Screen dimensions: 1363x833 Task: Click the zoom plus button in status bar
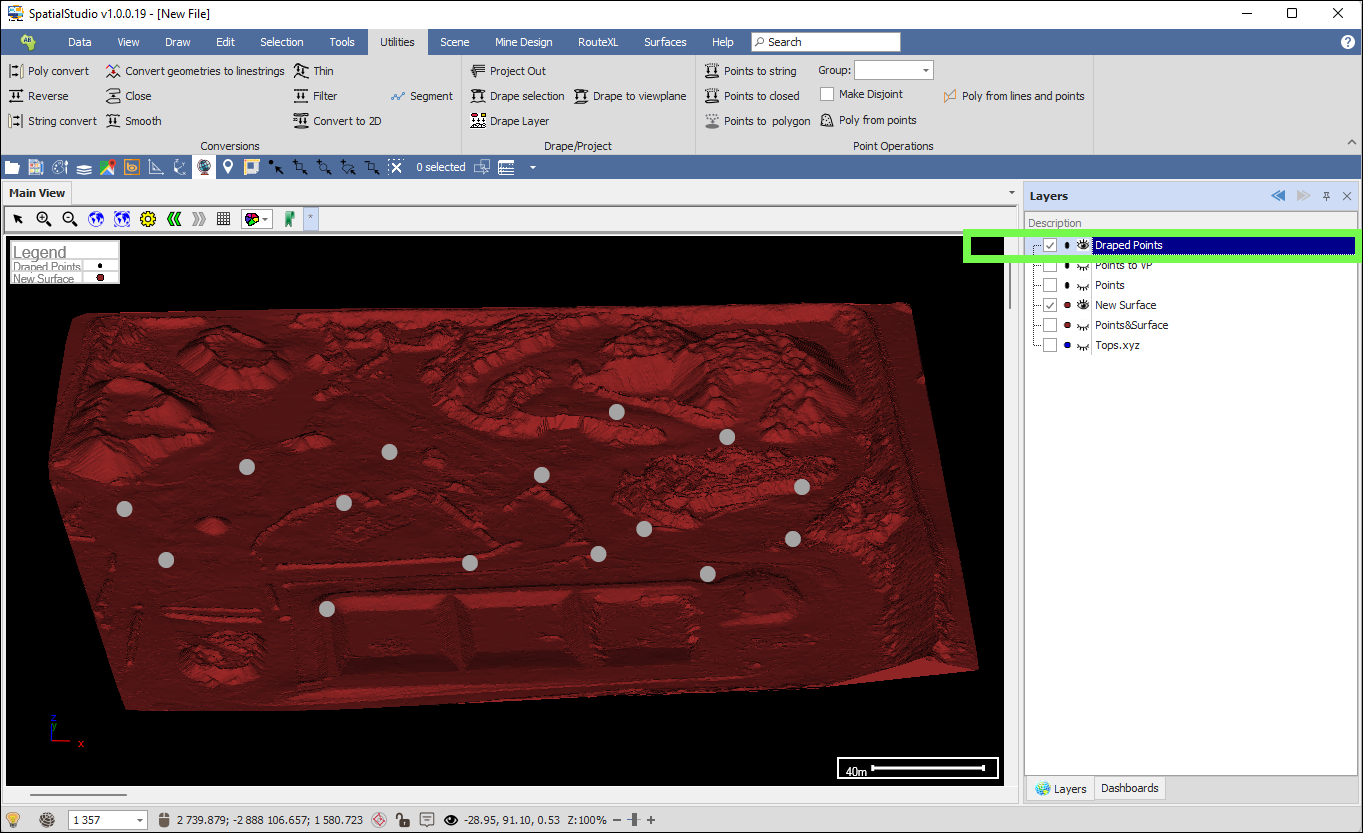(x=651, y=820)
